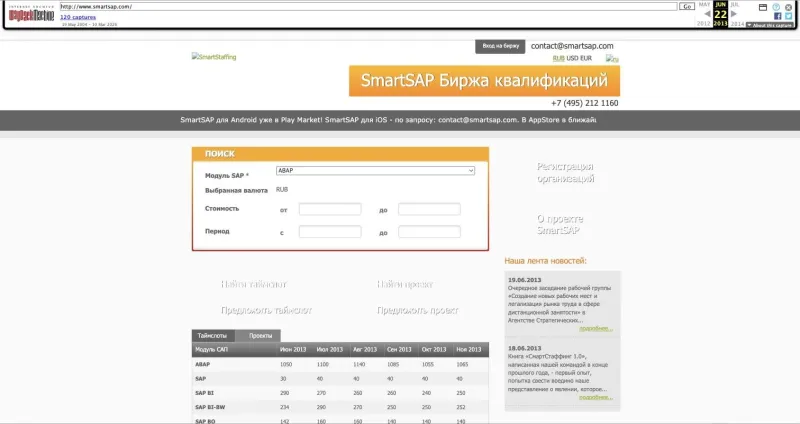
Task: Click the SmartSAP Биржа квалификаций banner
Action: coord(484,81)
